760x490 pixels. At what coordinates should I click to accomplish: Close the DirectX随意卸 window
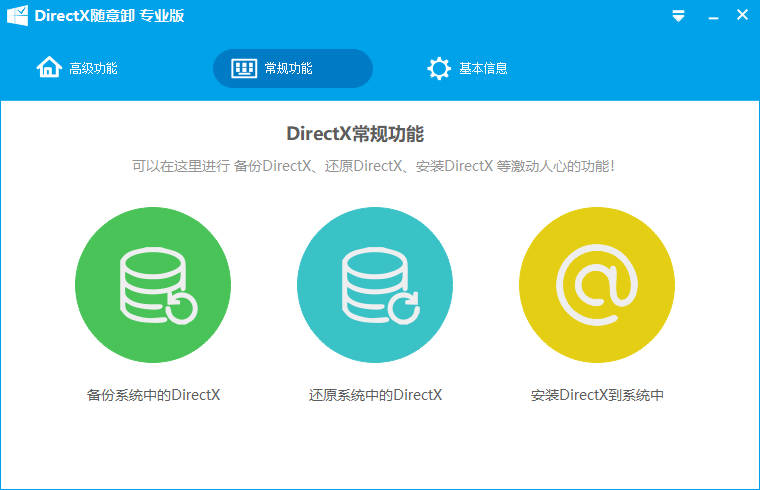pyautogui.click(x=742, y=16)
